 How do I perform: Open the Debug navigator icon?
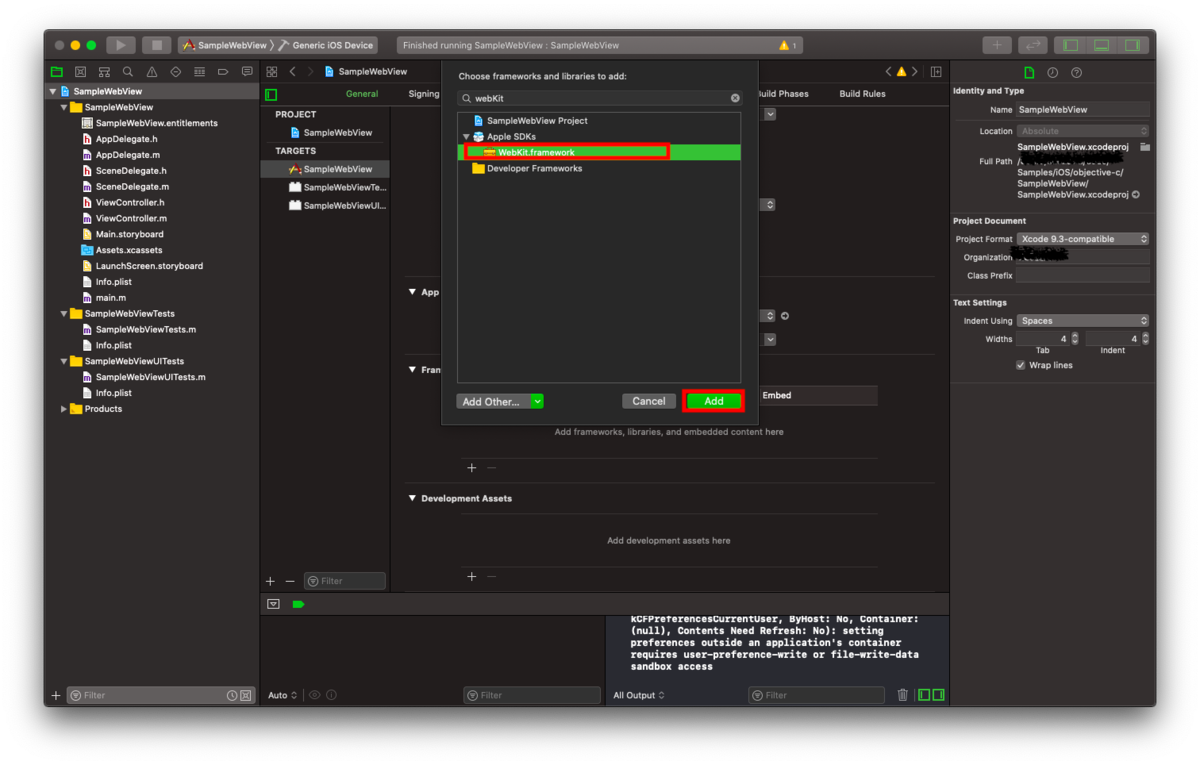(x=199, y=72)
